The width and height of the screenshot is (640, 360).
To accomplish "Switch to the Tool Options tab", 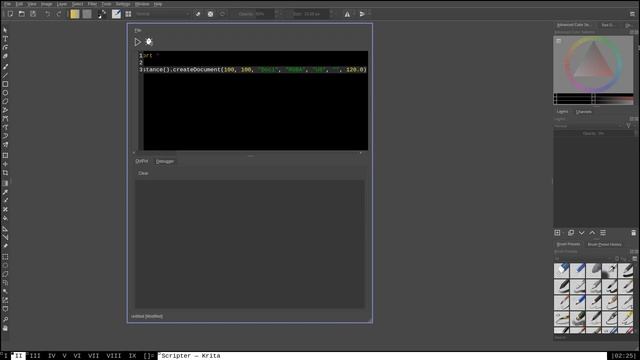I will 607,25.
